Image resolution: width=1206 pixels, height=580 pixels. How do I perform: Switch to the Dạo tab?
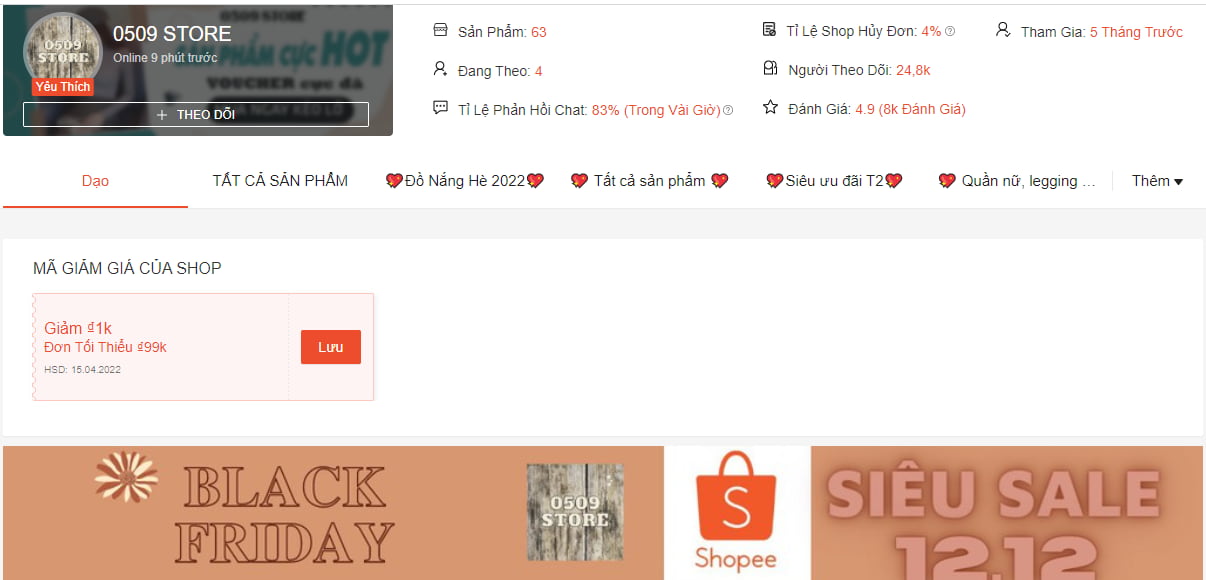point(95,181)
